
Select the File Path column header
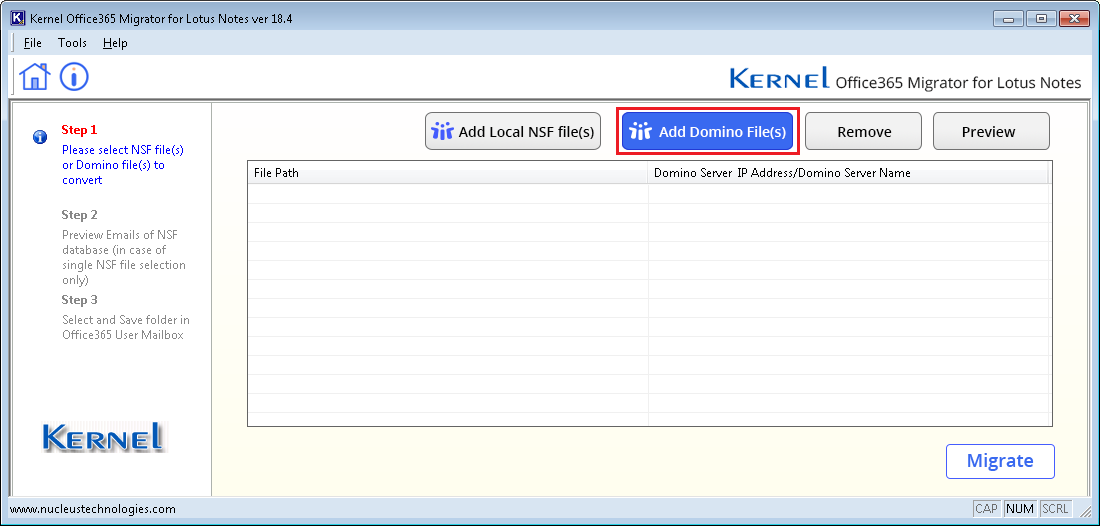[x=448, y=173]
